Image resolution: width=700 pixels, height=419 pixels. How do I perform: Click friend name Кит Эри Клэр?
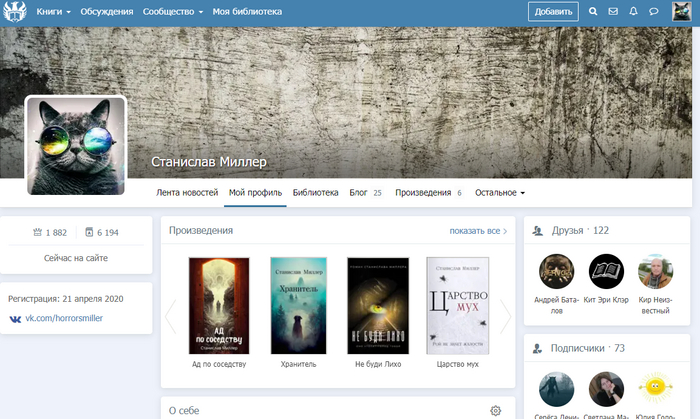(606, 300)
